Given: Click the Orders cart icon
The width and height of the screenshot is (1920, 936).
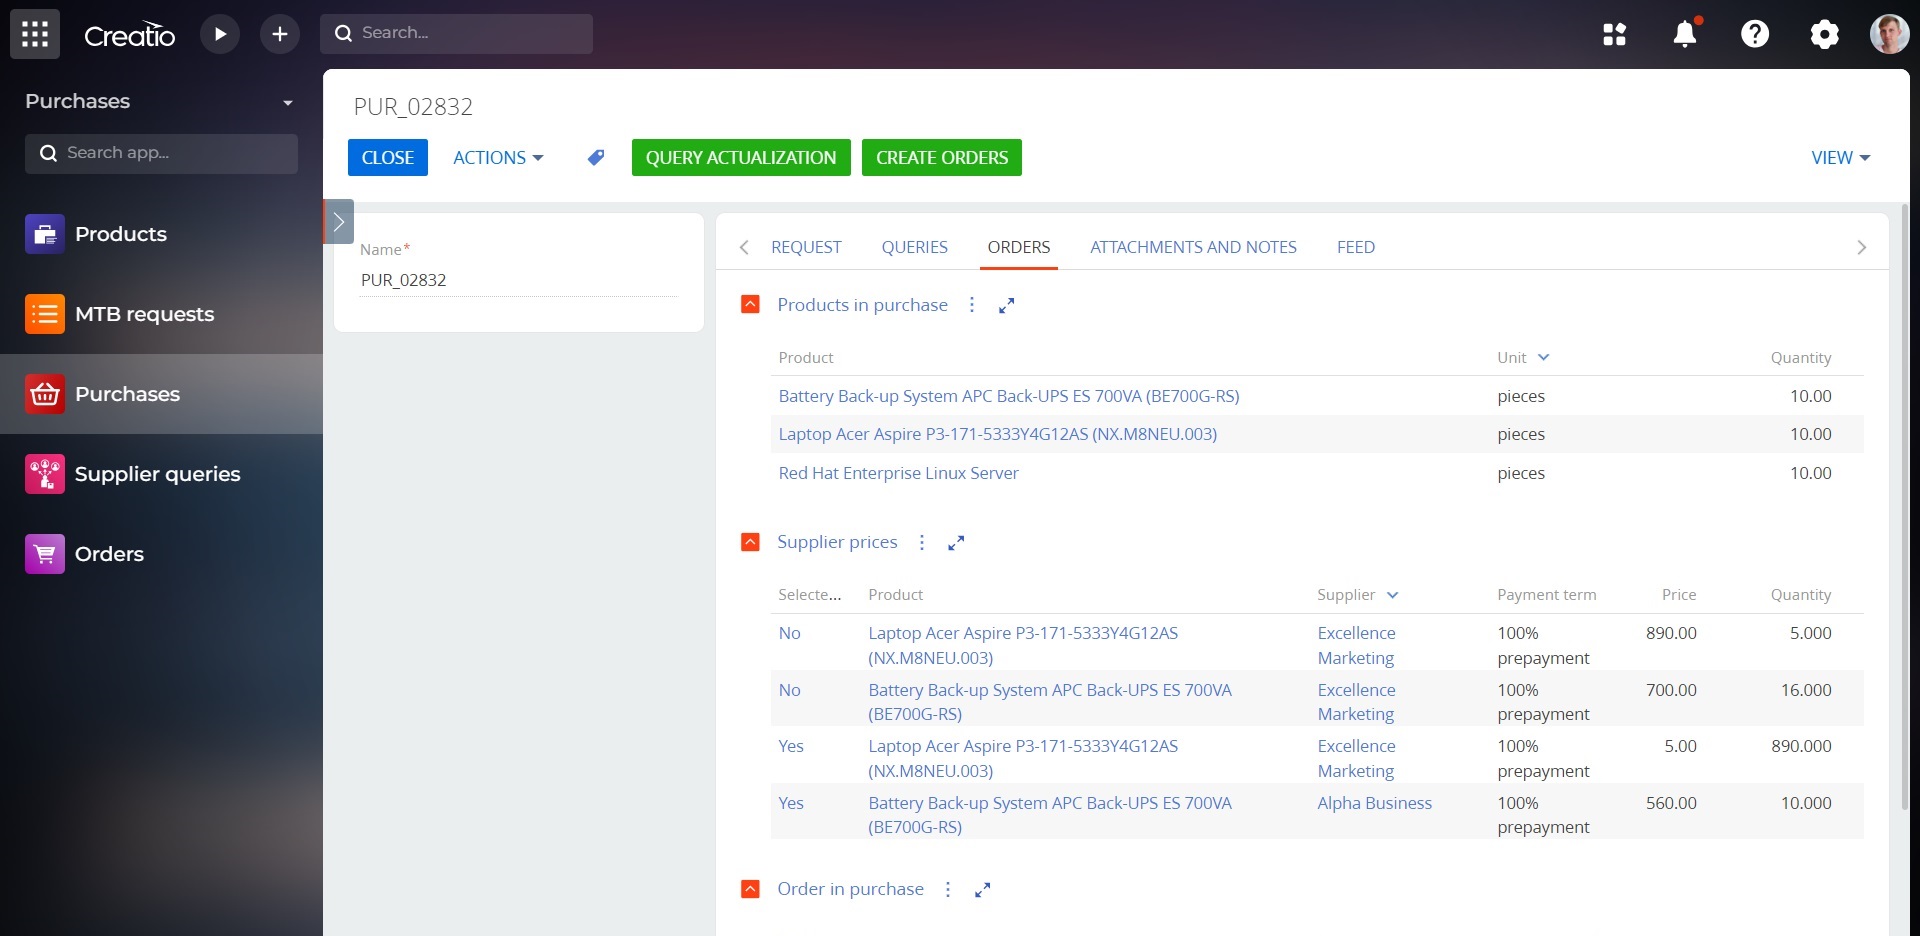Looking at the screenshot, I should point(45,554).
